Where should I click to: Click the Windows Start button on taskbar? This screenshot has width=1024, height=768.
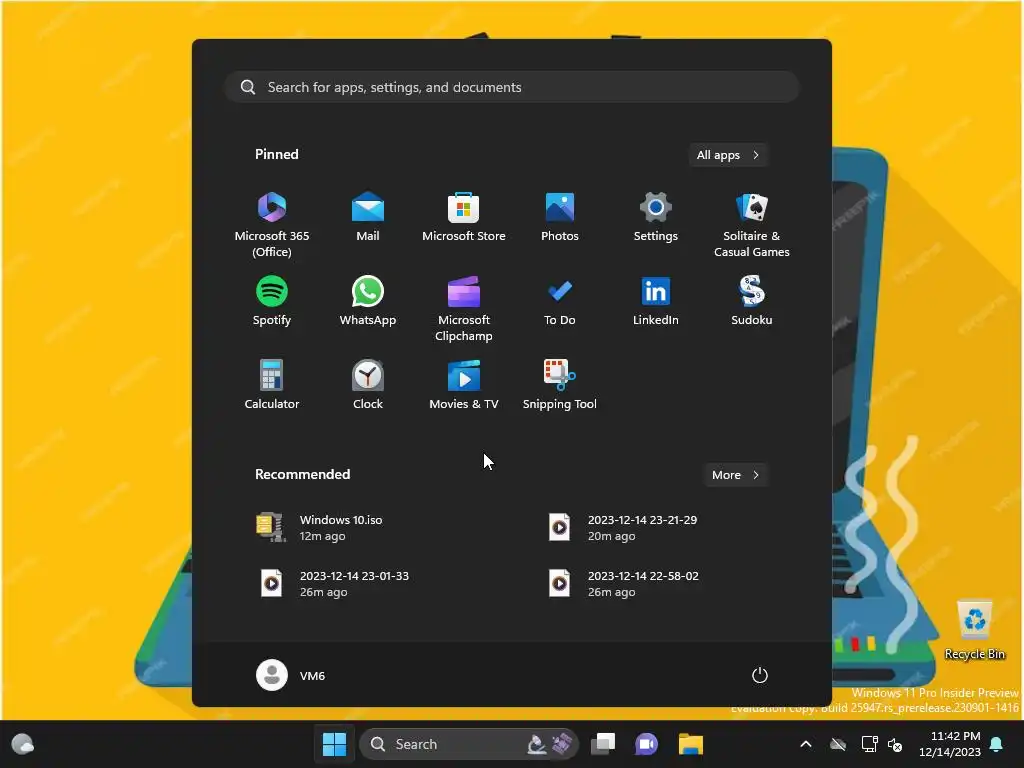pos(334,744)
